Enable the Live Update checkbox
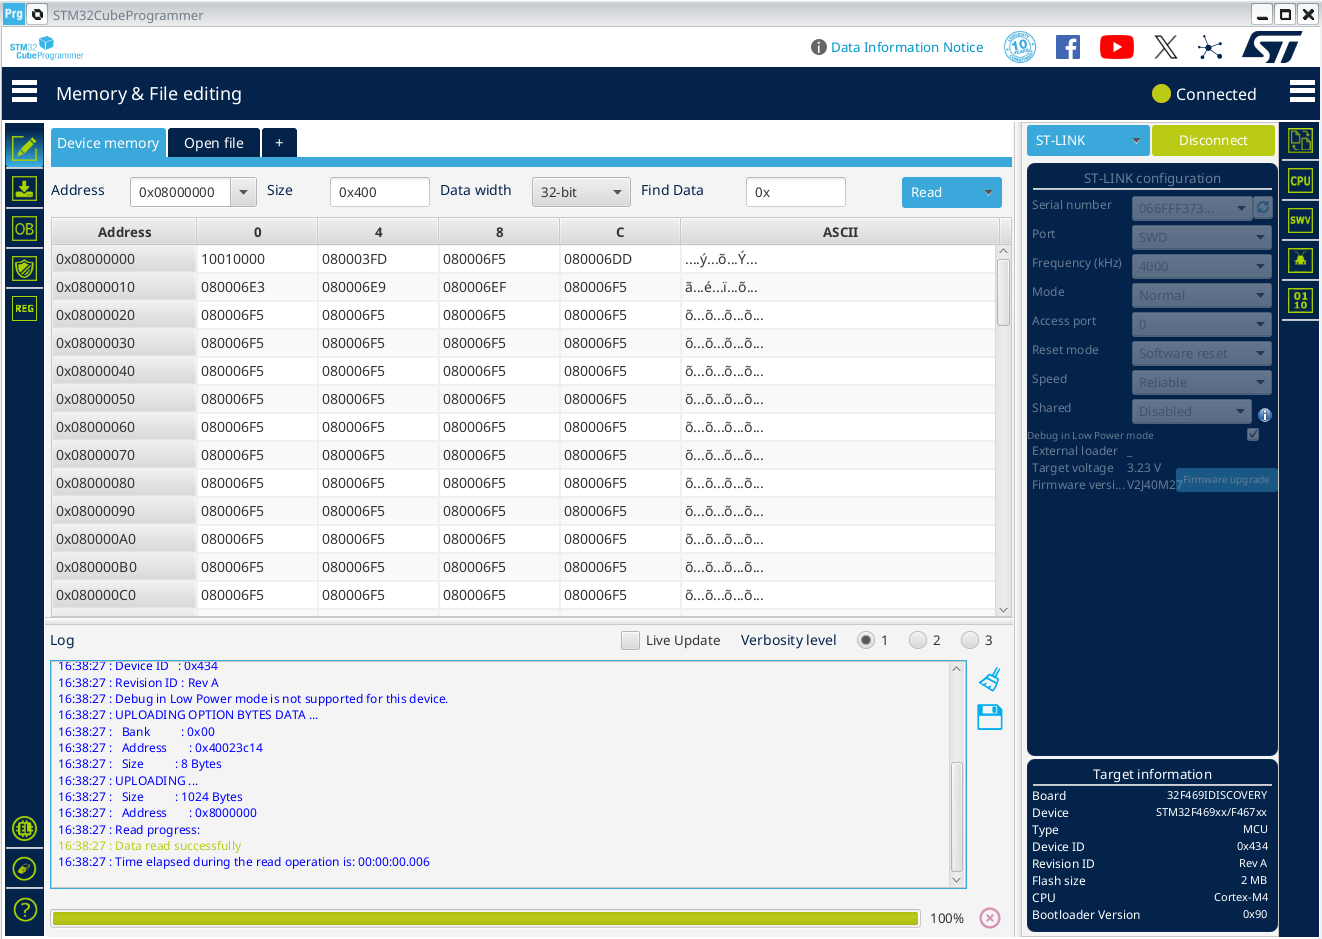 coord(630,640)
